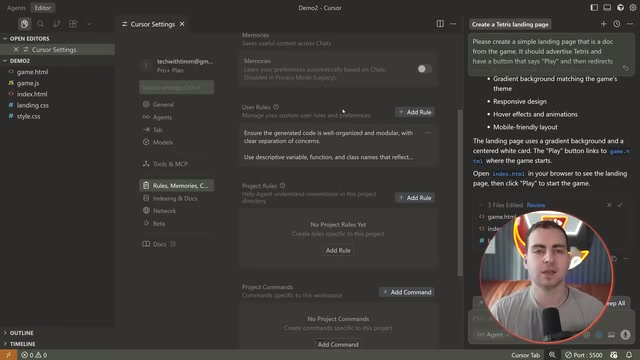Viewport: 640px width, 360px height.
Task: Switch to Agents mode
Action: click(x=16, y=8)
